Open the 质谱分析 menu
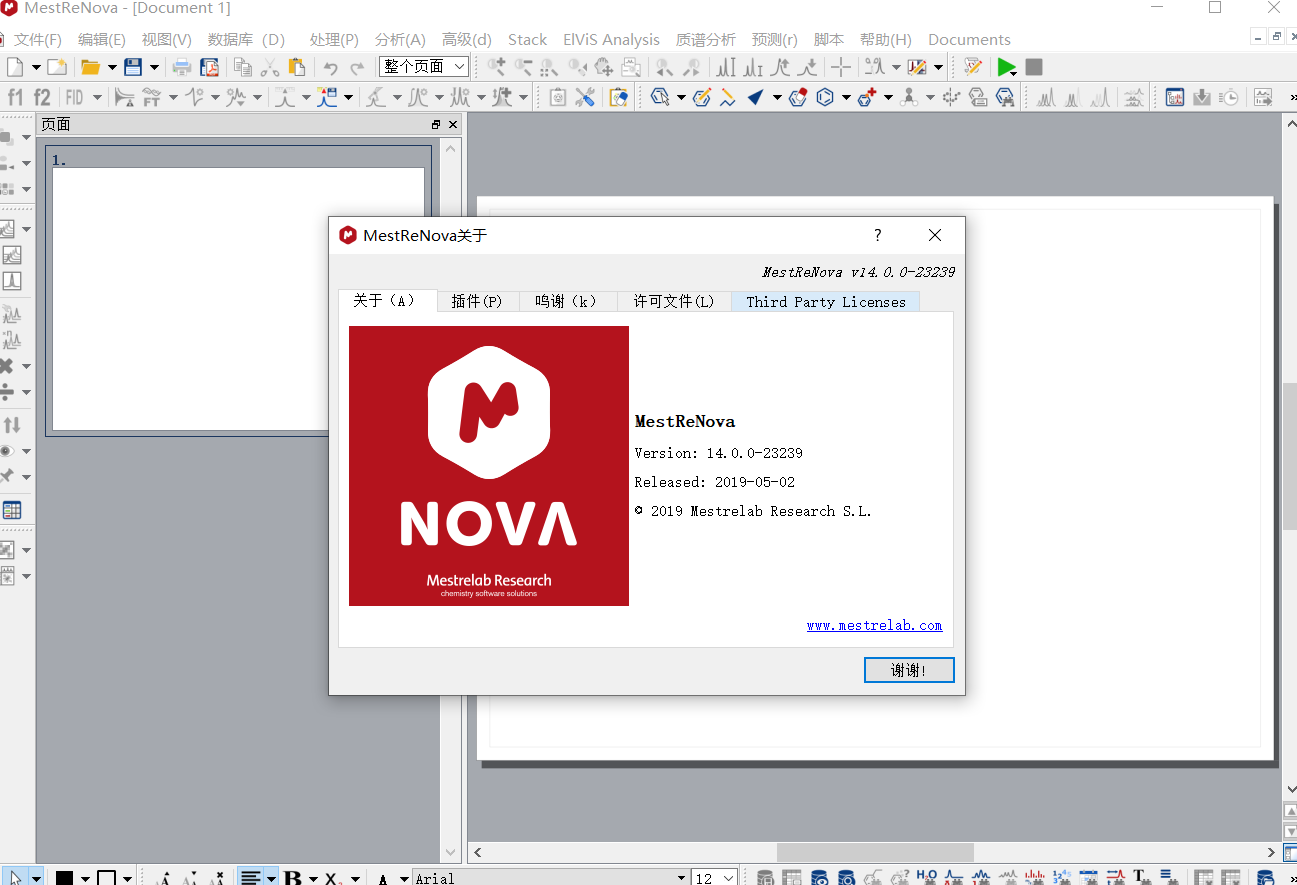The width and height of the screenshot is (1297, 885). tap(705, 39)
